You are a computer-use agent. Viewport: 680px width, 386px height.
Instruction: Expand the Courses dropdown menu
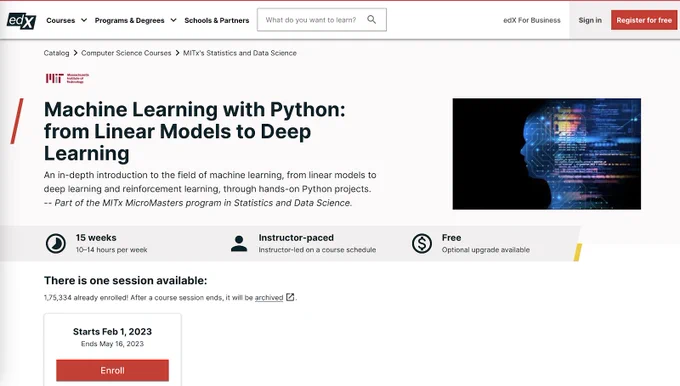(x=66, y=20)
